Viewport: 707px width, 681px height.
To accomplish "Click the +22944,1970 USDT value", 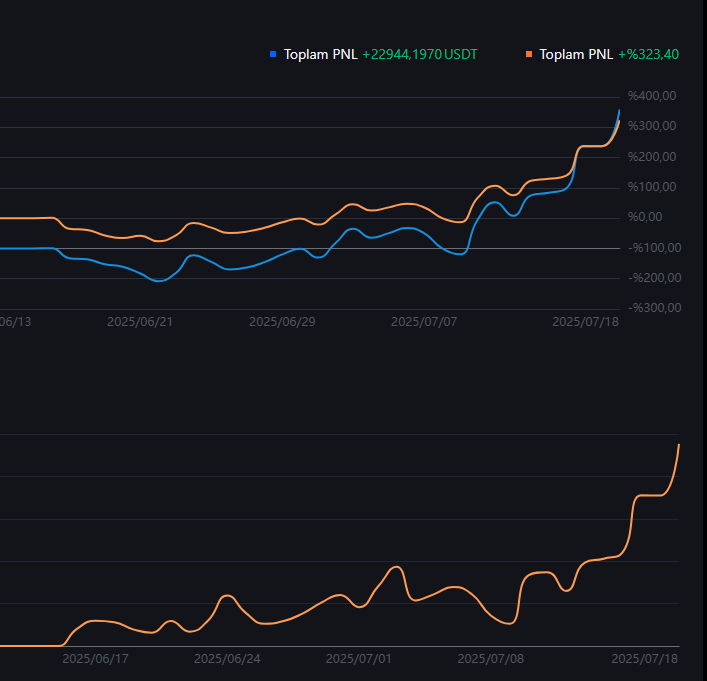I will pyautogui.click(x=420, y=55).
